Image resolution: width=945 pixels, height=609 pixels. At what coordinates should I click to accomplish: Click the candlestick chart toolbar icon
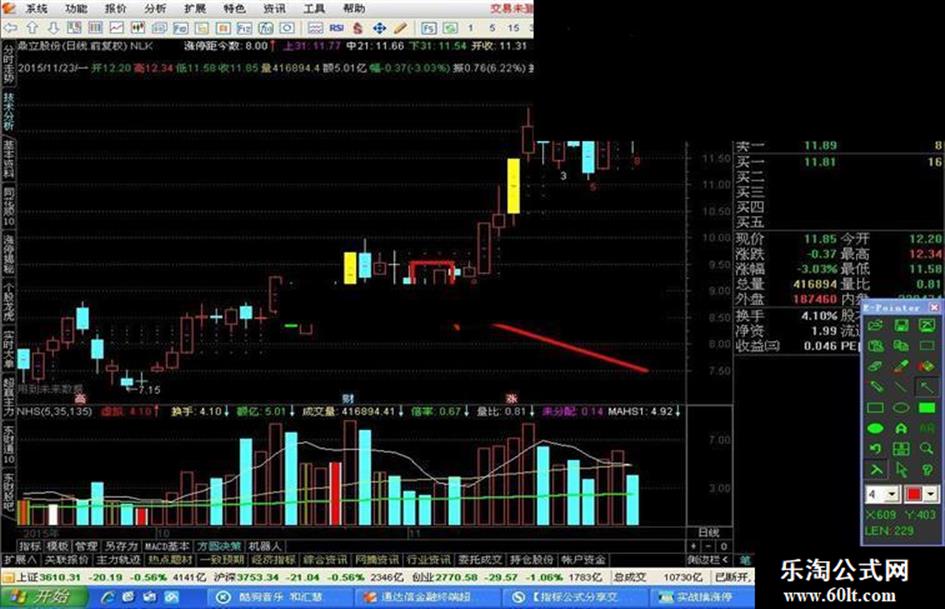[138, 28]
